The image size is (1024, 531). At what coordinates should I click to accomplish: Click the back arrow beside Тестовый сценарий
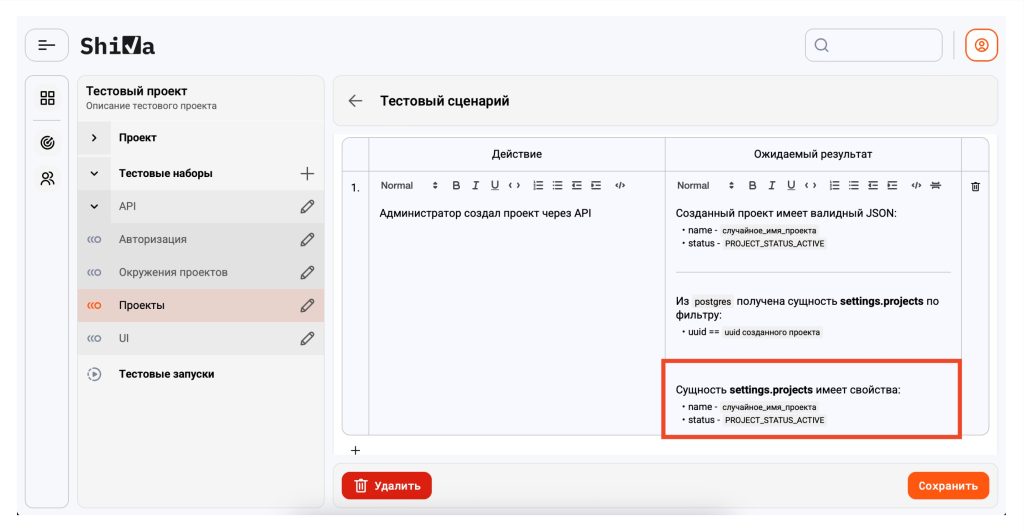click(x=355, y=101)
